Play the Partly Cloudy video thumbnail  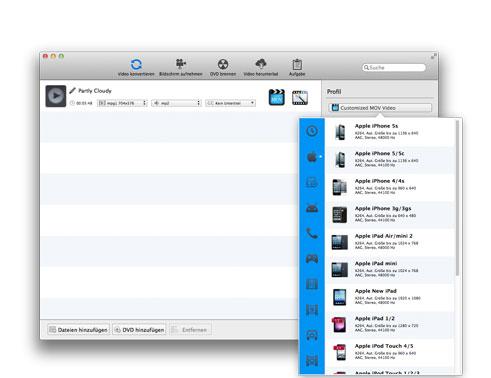pos(56,96)
